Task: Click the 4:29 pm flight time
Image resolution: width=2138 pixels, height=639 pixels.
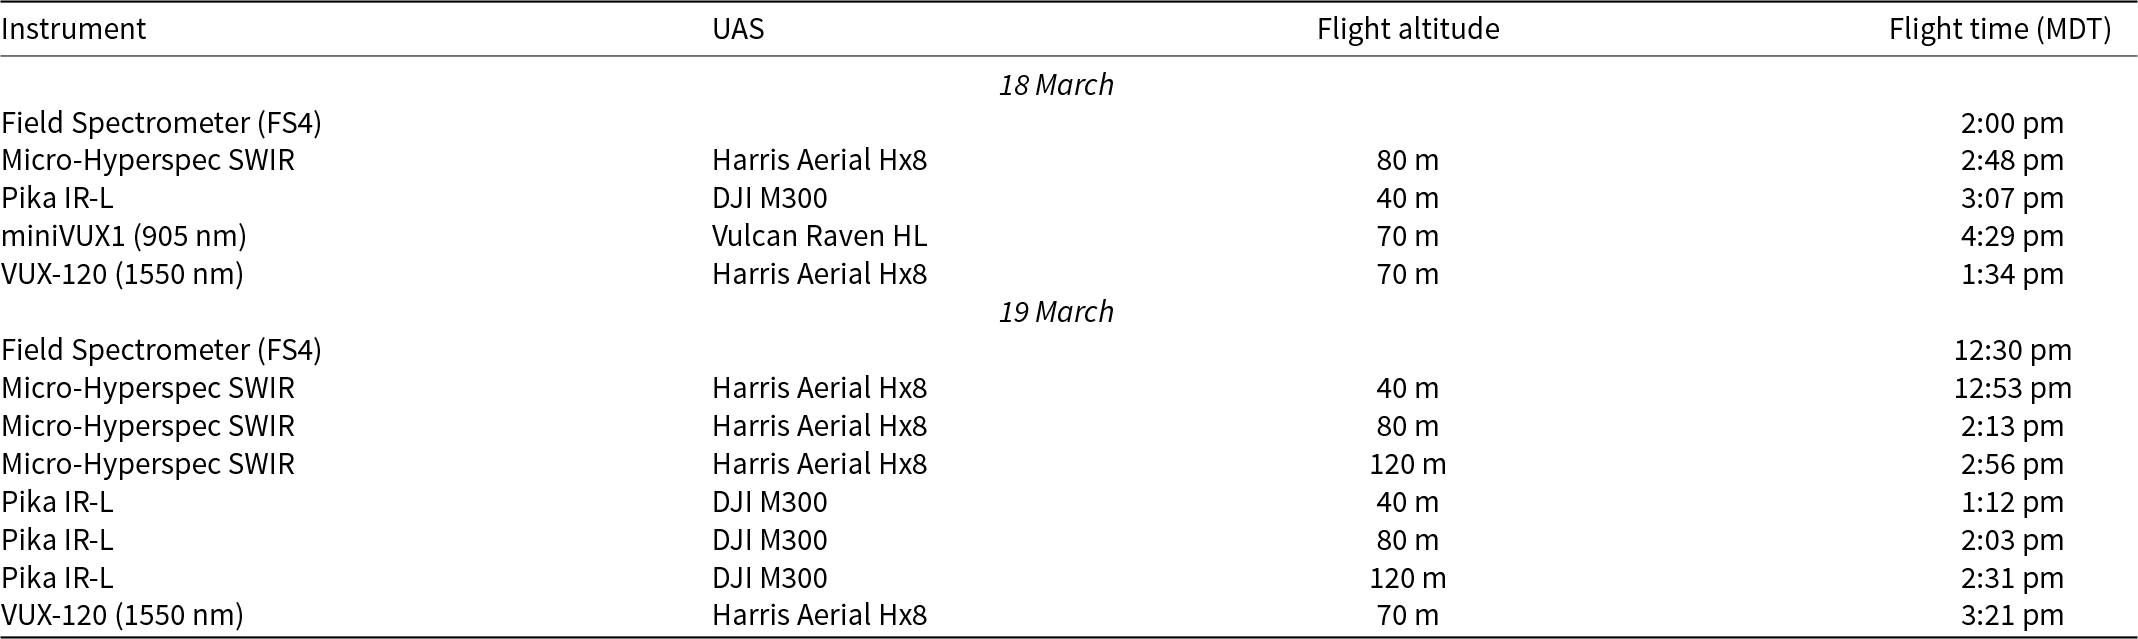Action: (2012, 236)
